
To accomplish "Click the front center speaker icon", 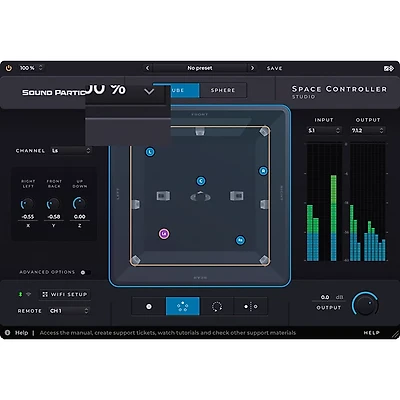I will point(200,131).
